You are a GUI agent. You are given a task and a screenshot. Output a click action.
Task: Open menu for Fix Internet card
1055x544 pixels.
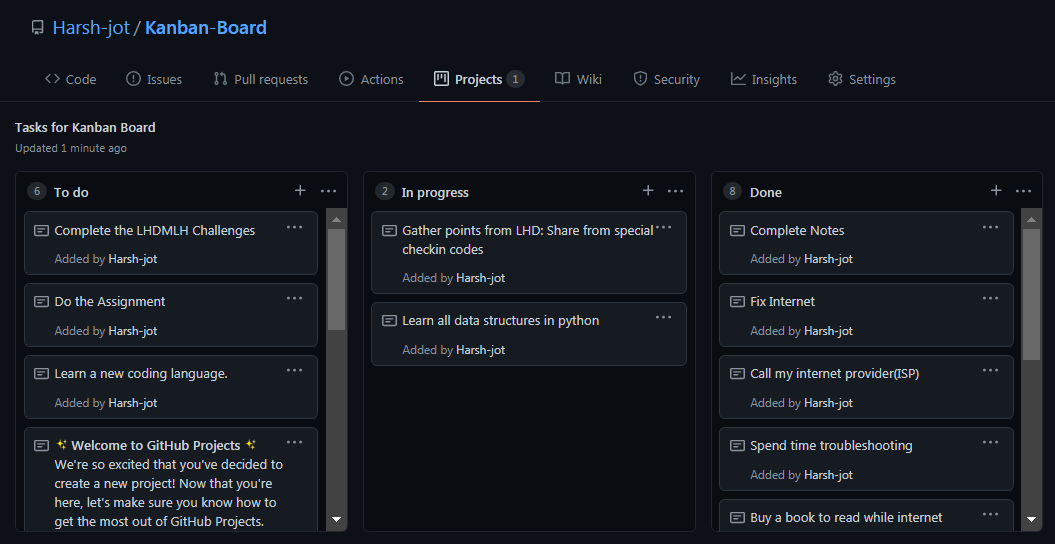tap(990, 299)
